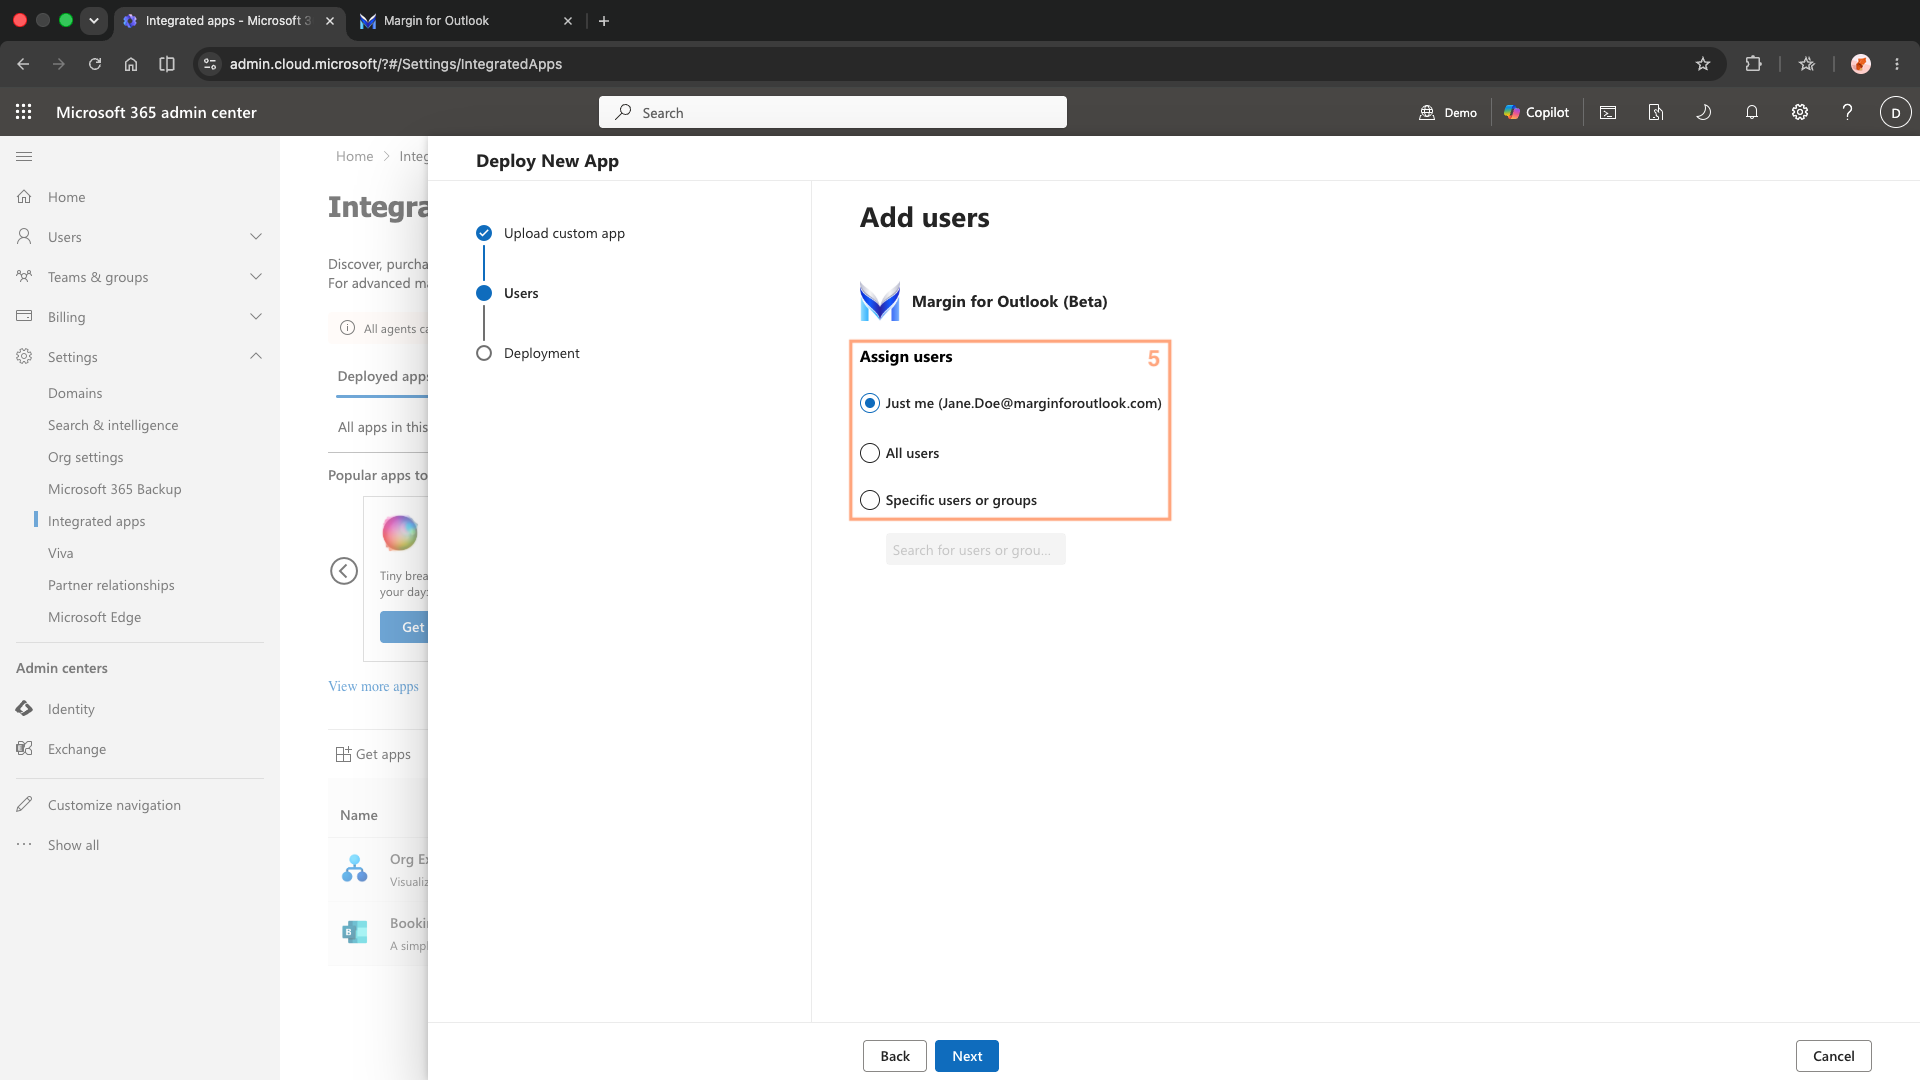This screenshot has width=1920, height=1080.
Task: Open Copilot from the header
Action: [1537, 112]
